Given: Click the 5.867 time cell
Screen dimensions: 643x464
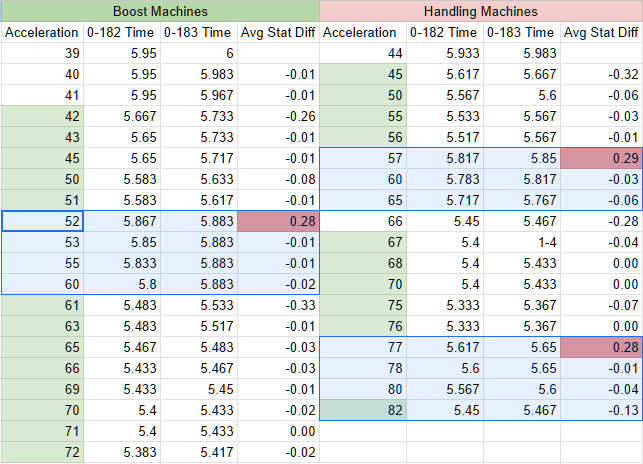Looking at the screenshot, I should 122,221.
